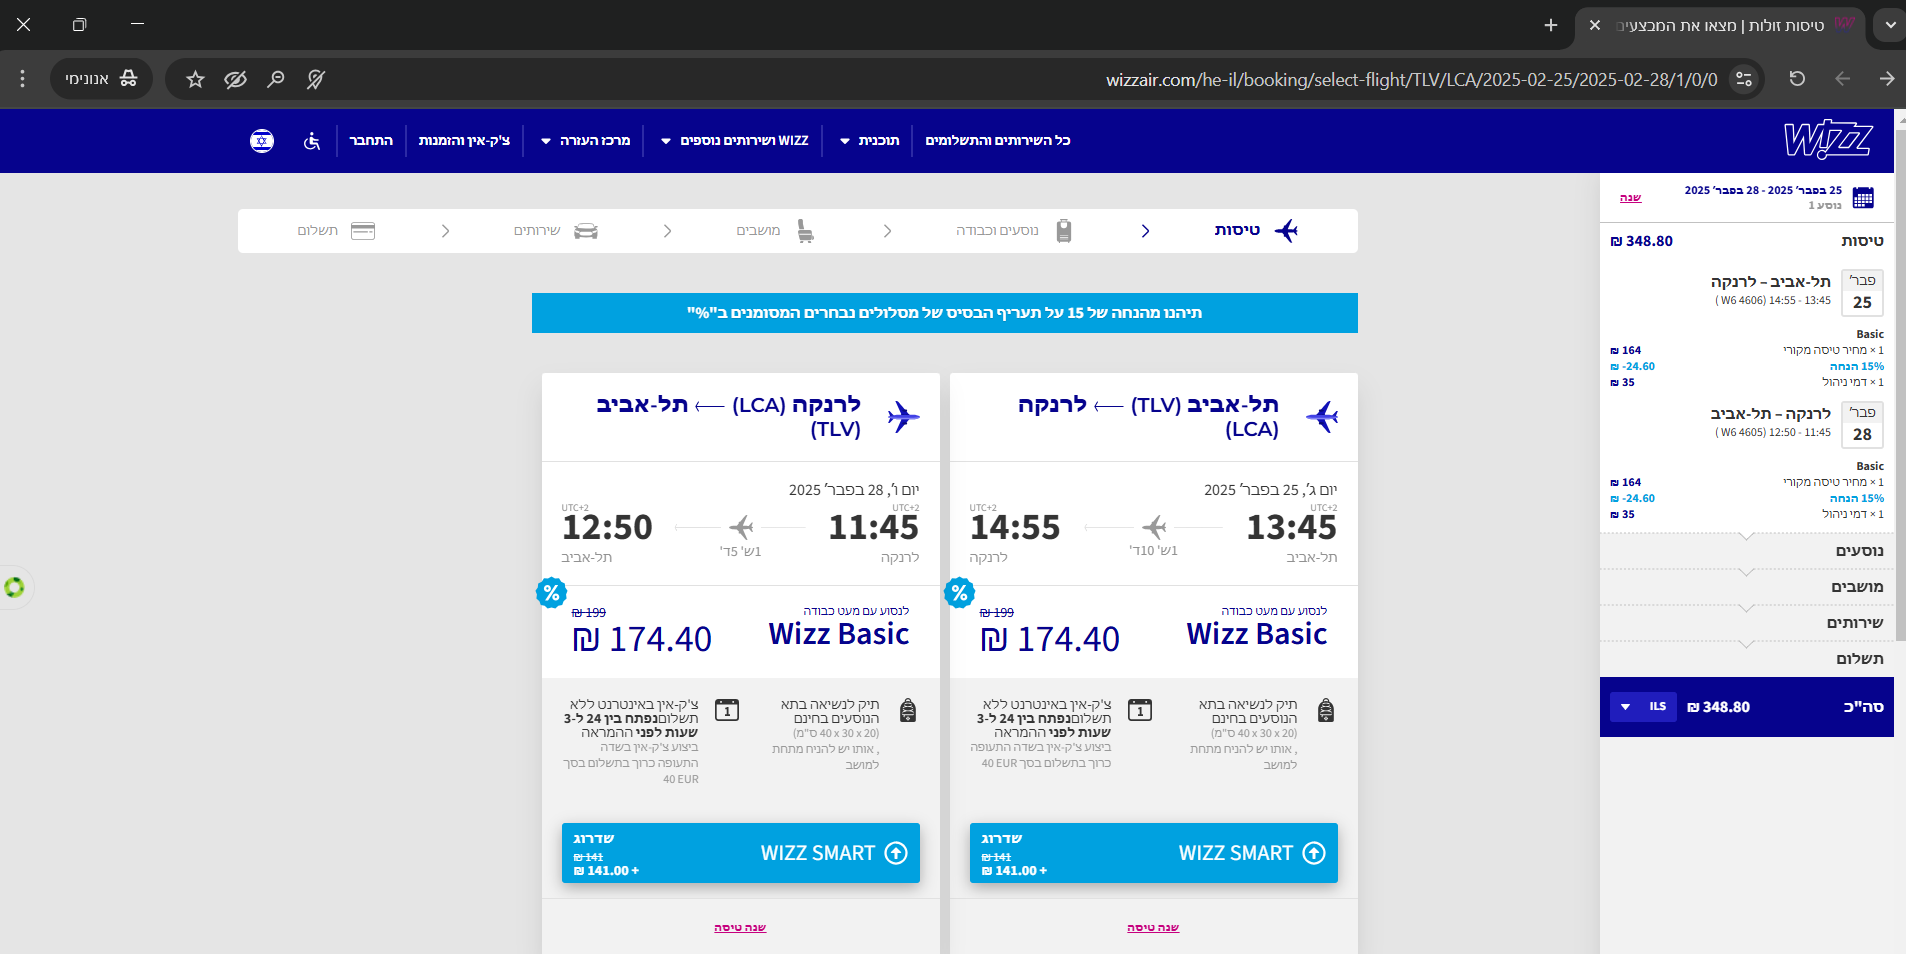Bookmark this page with the star icon
1906x954 pixels.
click(x=195, y=79)
